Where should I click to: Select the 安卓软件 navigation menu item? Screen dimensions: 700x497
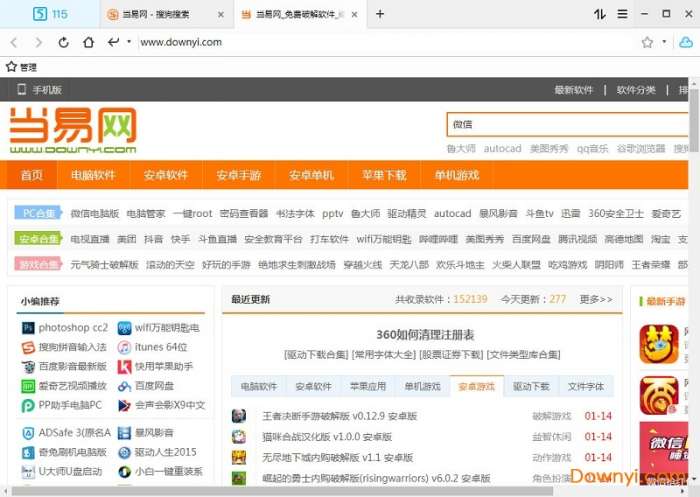165,175
